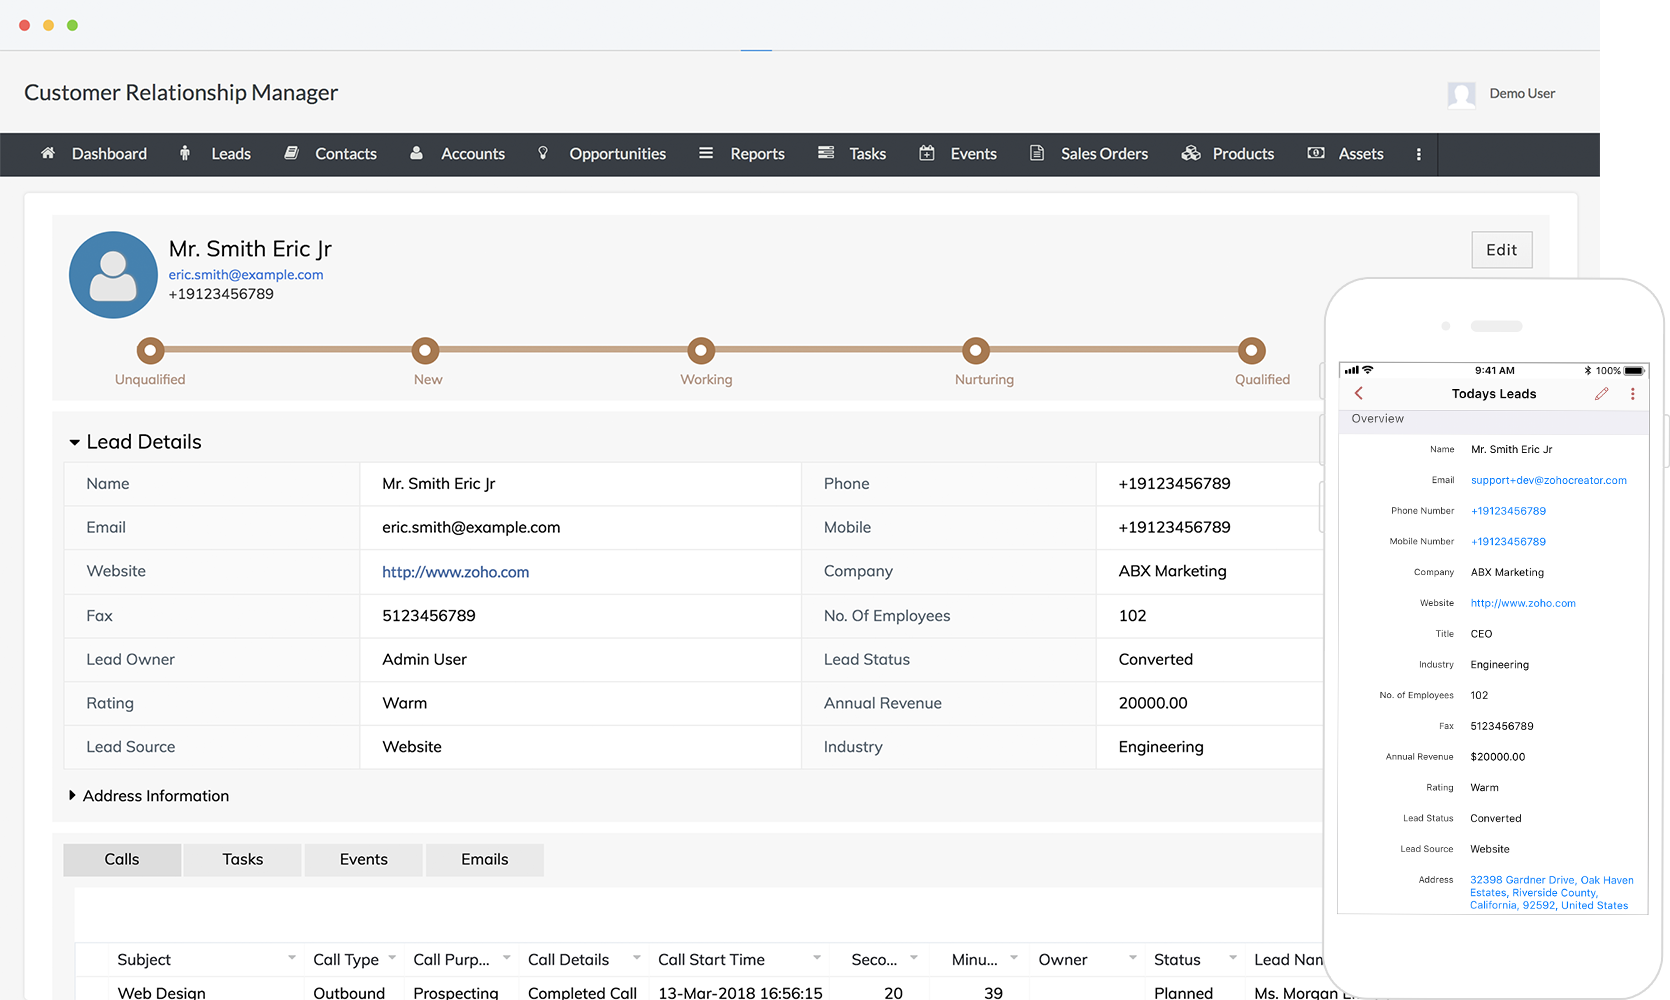Click the Edit button

click(x=1501, y=250)
